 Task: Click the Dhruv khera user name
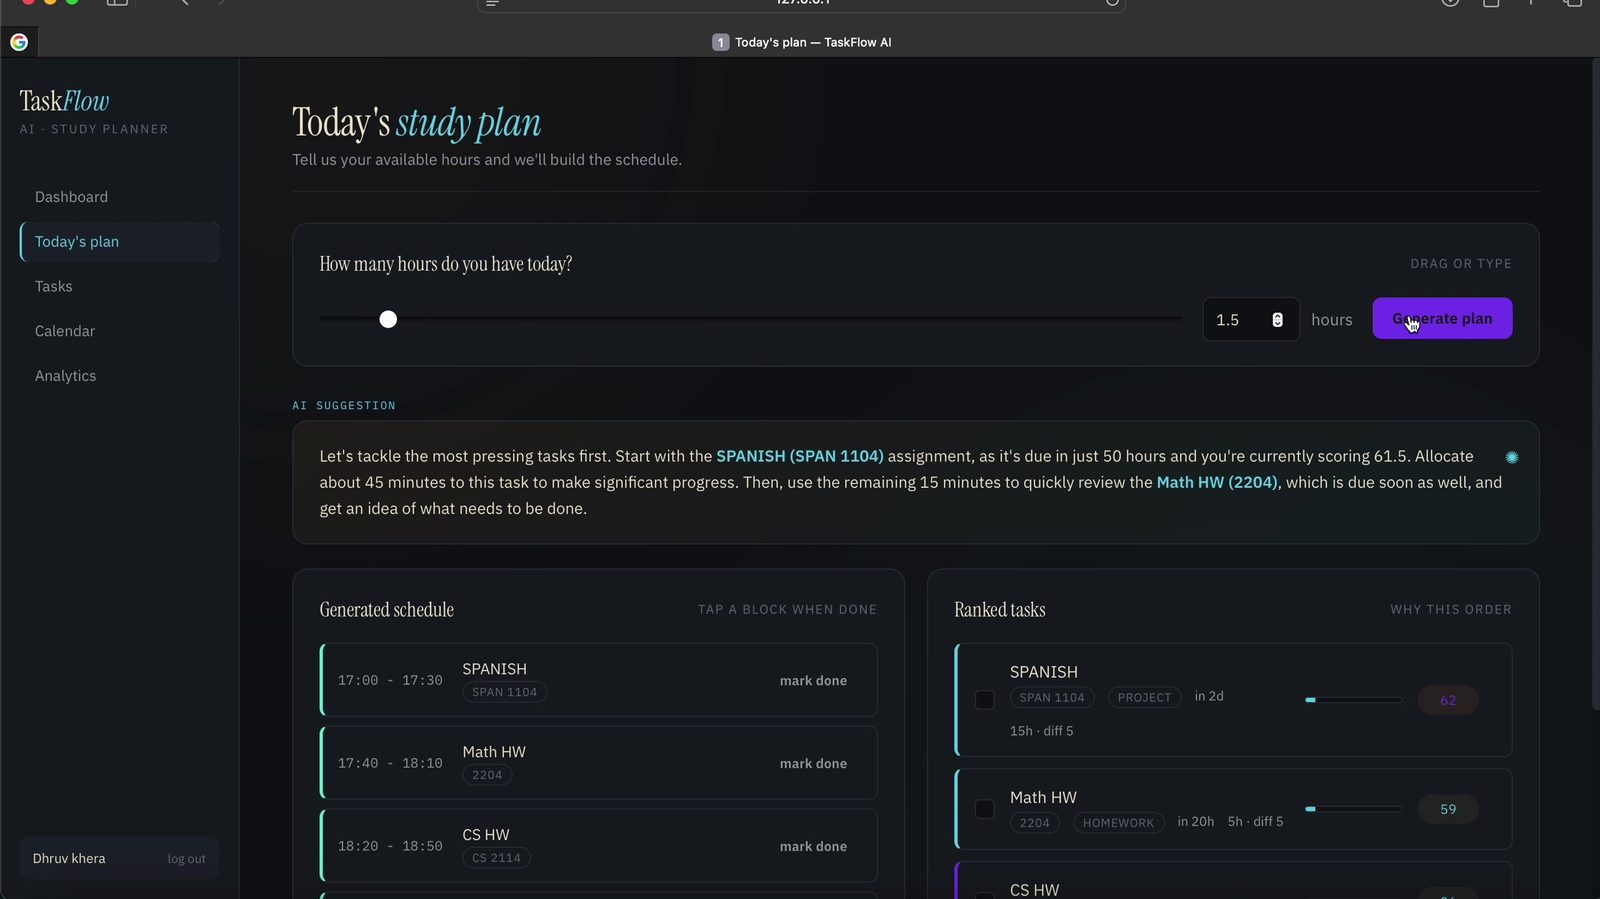pos(69,859)
